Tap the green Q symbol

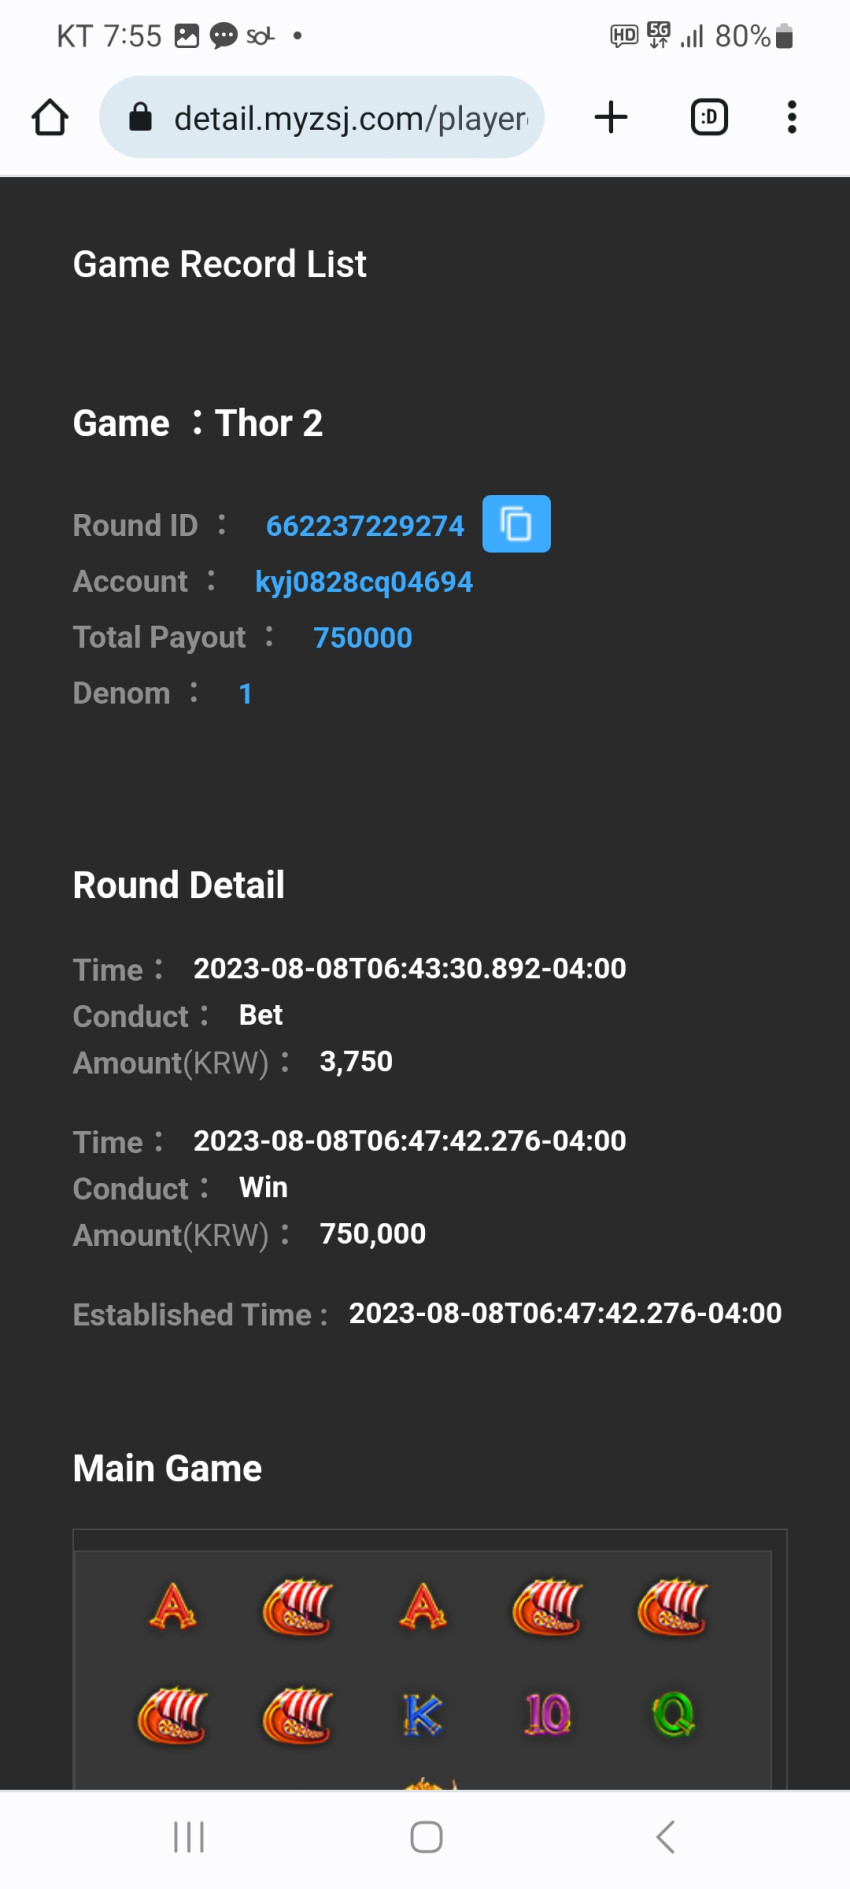pos(673,1715)
